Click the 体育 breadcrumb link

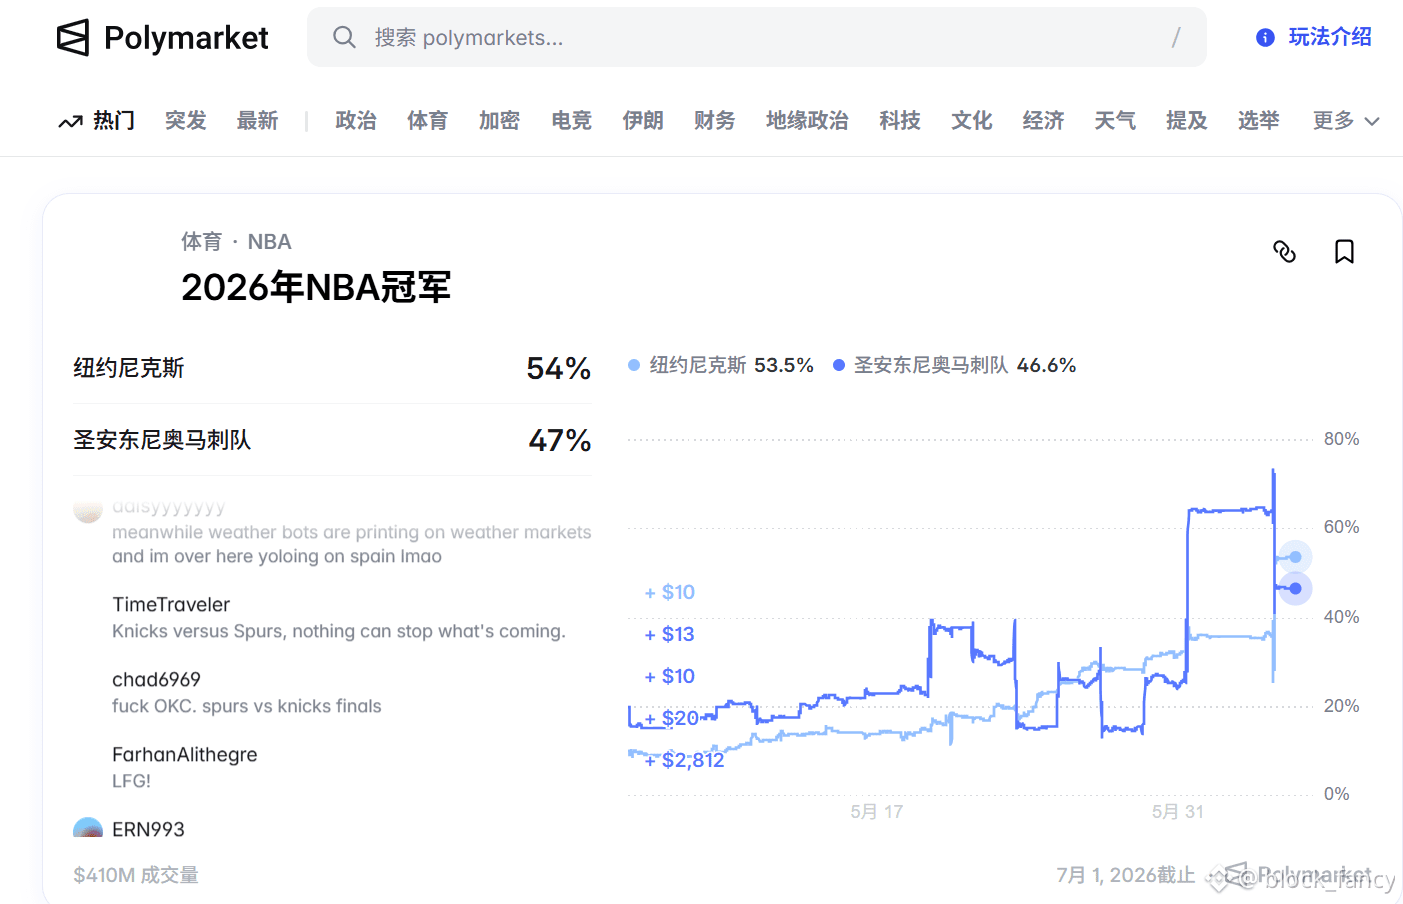point(201,242)
